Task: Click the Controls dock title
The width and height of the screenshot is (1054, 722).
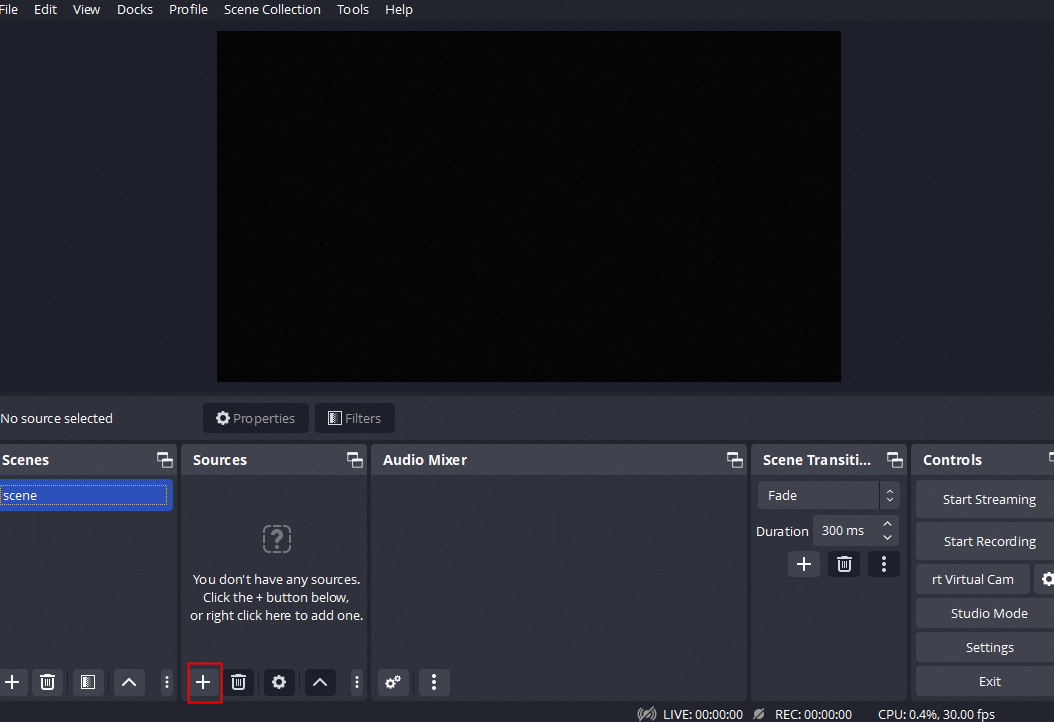Action: pos(952,460)
